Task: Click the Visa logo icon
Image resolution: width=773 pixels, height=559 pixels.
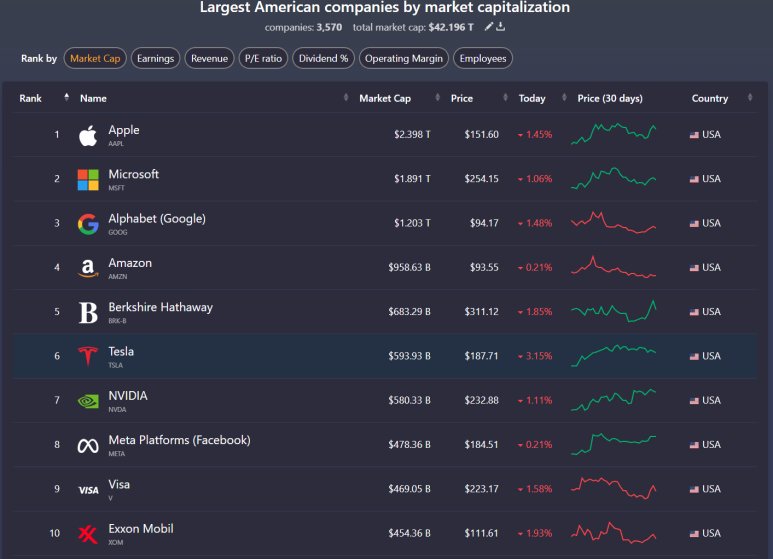Action: point(88,490)
